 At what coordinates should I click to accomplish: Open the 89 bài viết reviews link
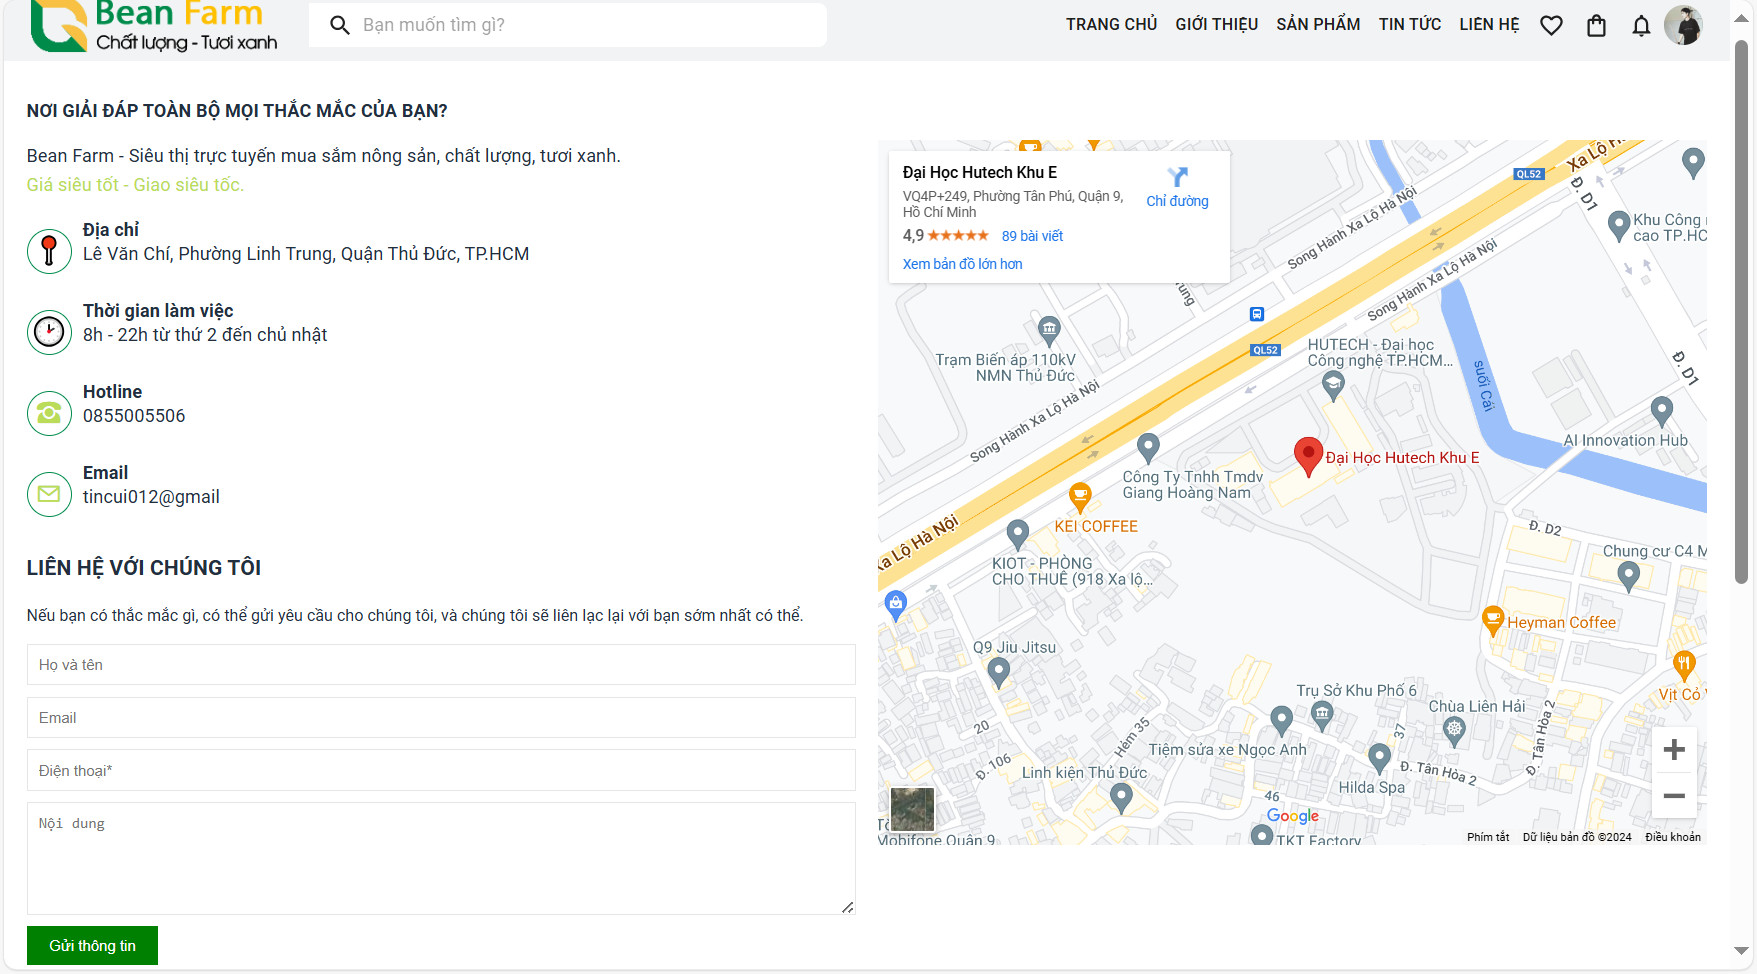click(1032, 236)
